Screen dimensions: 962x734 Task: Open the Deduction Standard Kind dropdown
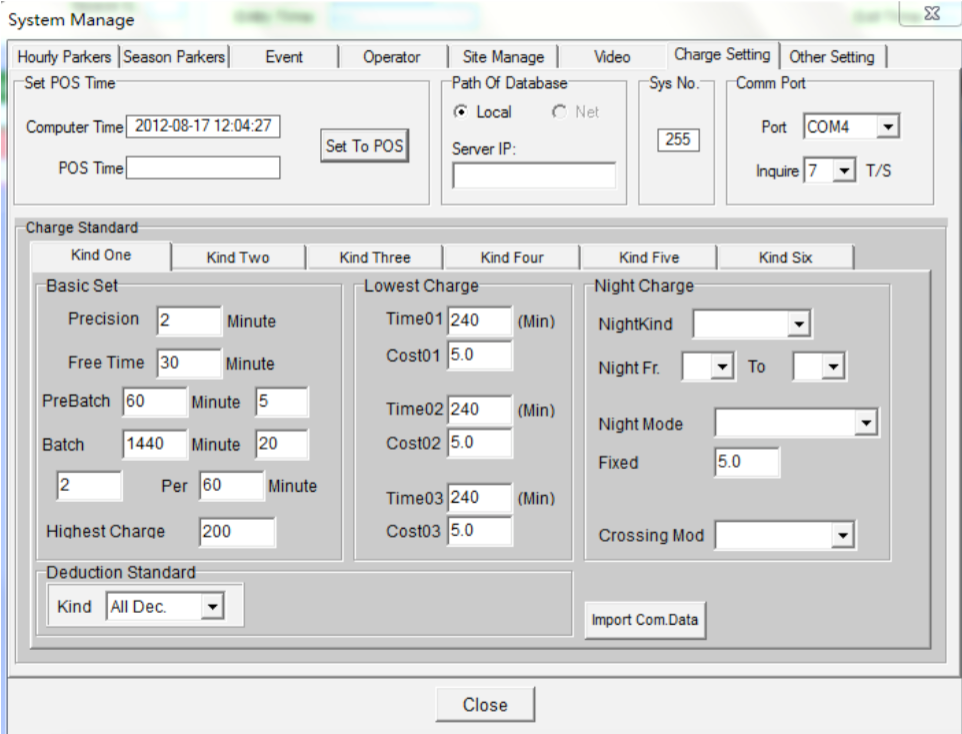pyautogui.click(x=211, y=605)
